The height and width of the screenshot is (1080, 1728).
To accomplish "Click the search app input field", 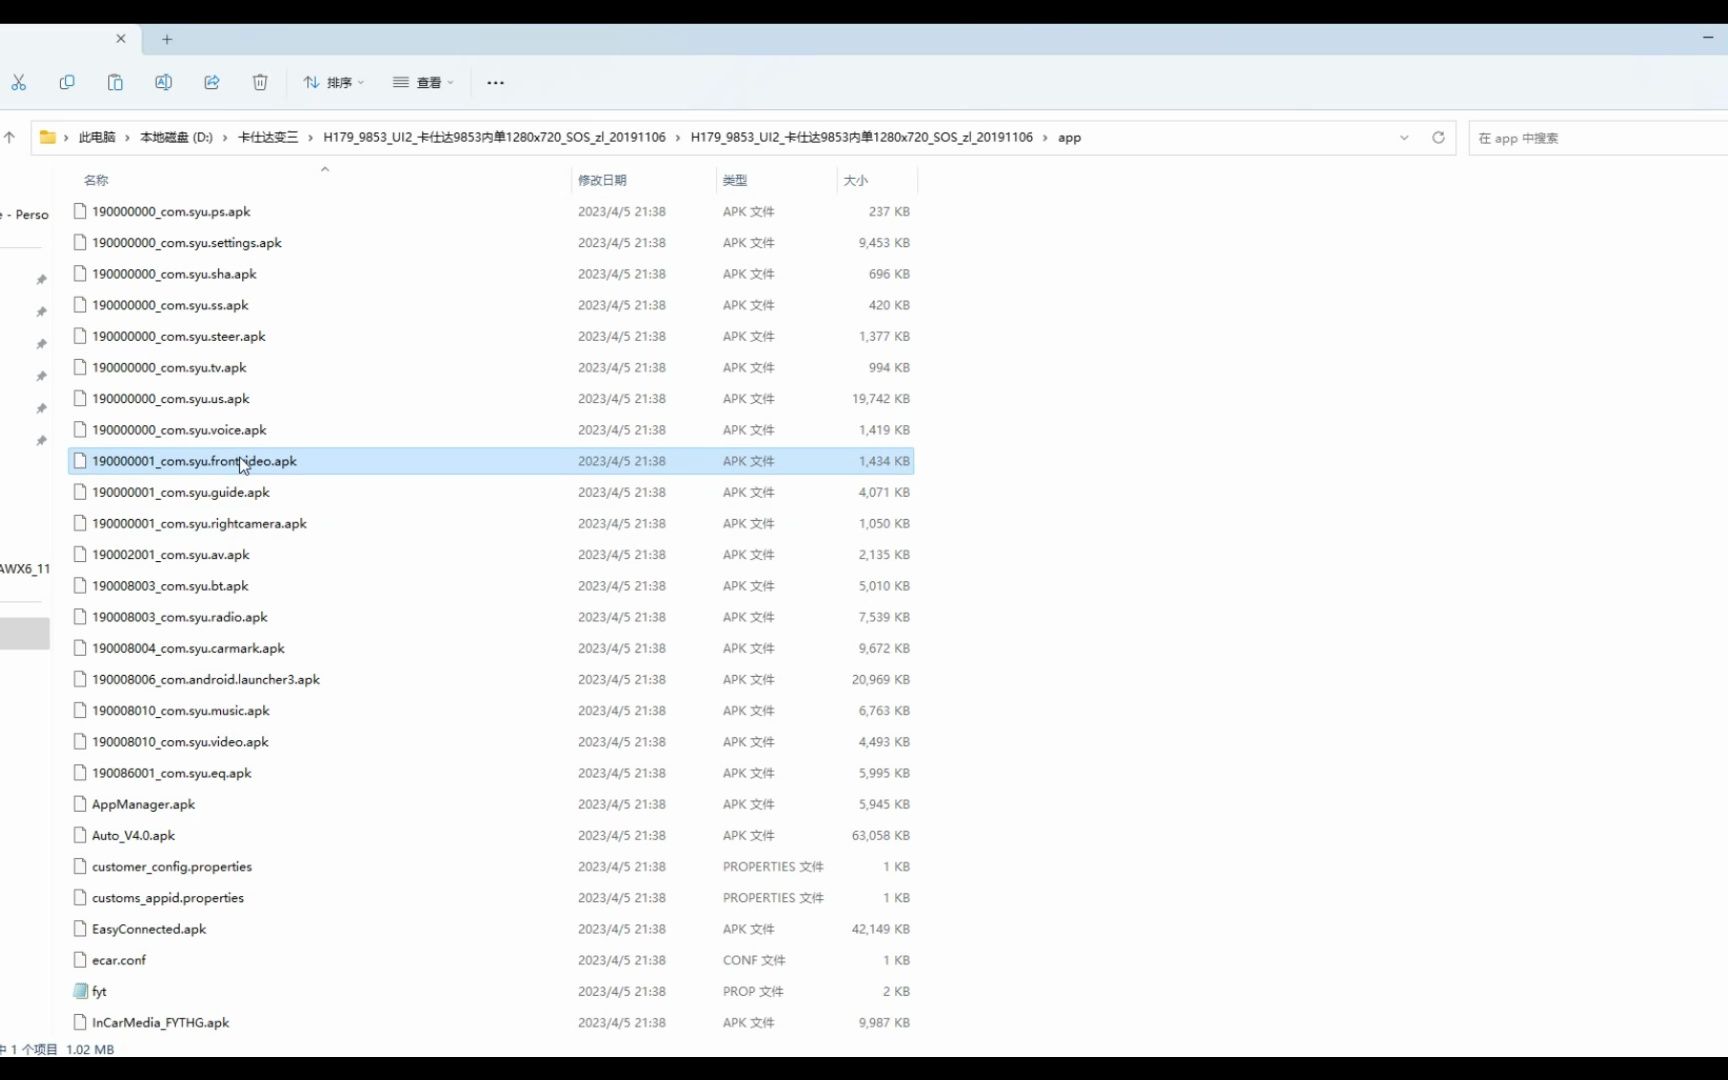I will (1598, 138).
